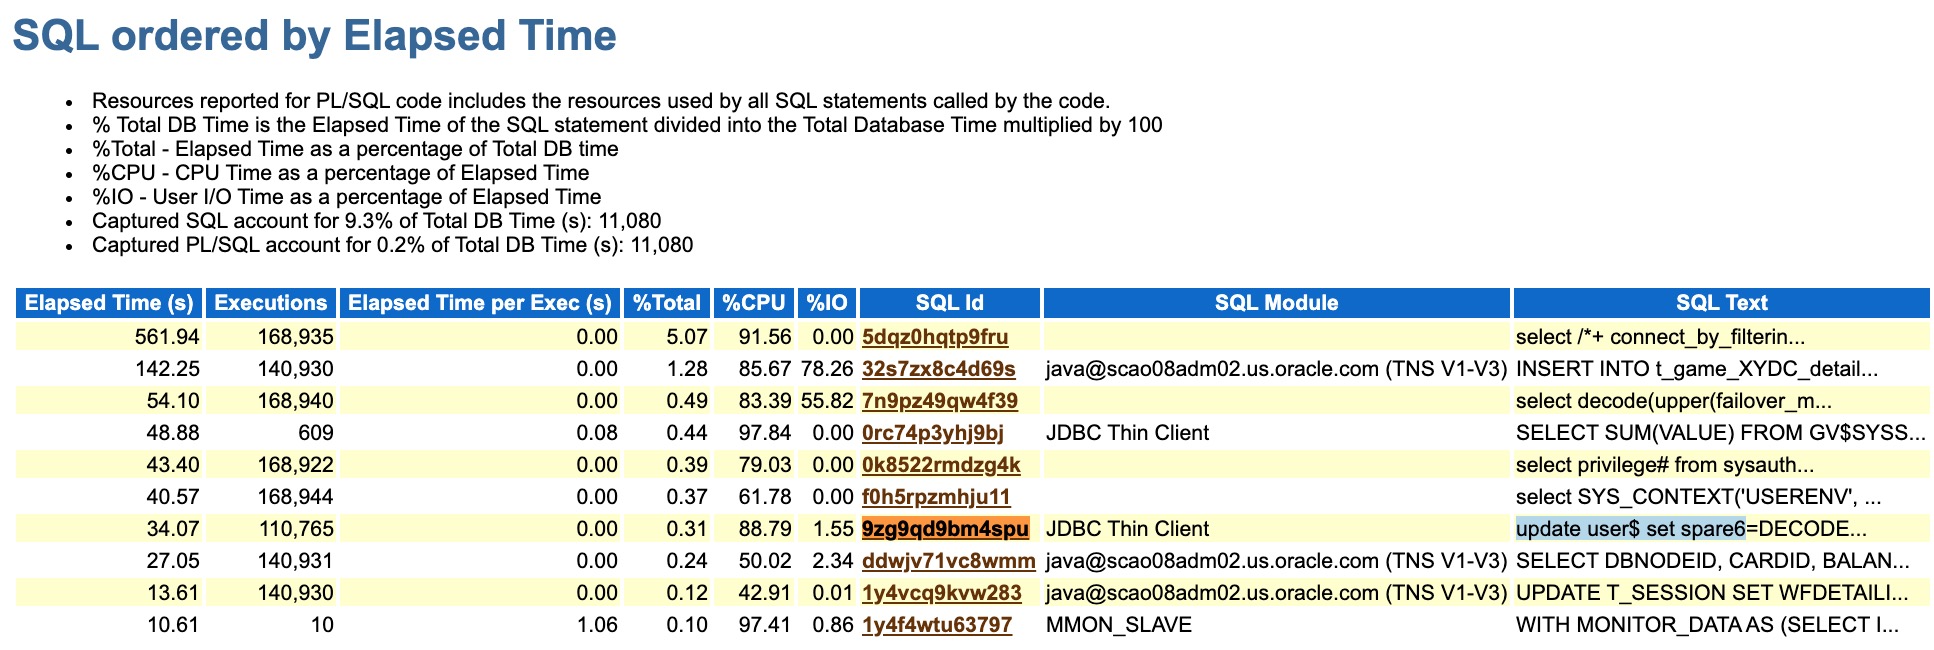Click the %Total value 5.07
Viewport: 1934px width, 650px height.
click(x=687, y=337)
